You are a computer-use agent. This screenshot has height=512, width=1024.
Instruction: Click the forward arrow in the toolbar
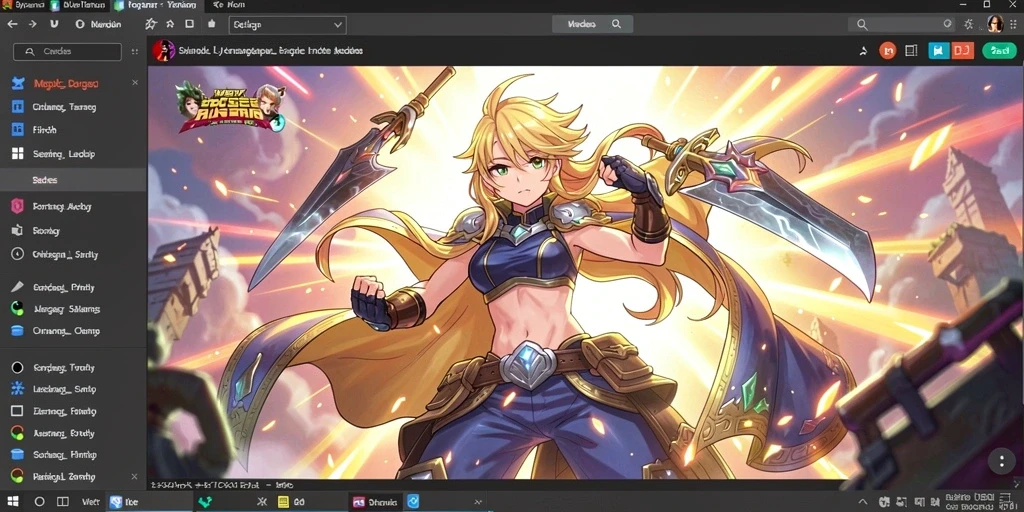click(x=33, y=24)
